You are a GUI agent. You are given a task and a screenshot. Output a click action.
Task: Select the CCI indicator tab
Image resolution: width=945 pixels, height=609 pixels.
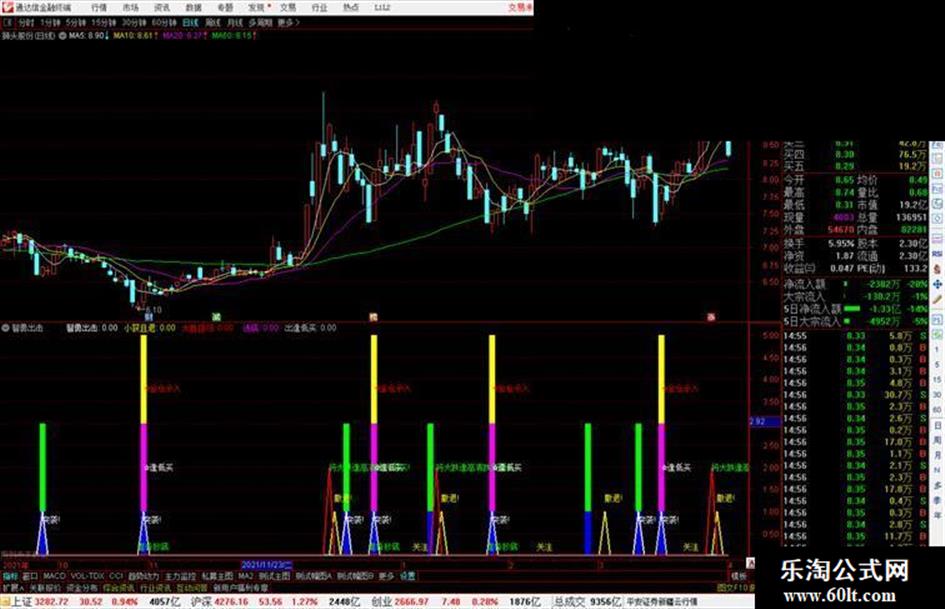[x=116, y=576]
